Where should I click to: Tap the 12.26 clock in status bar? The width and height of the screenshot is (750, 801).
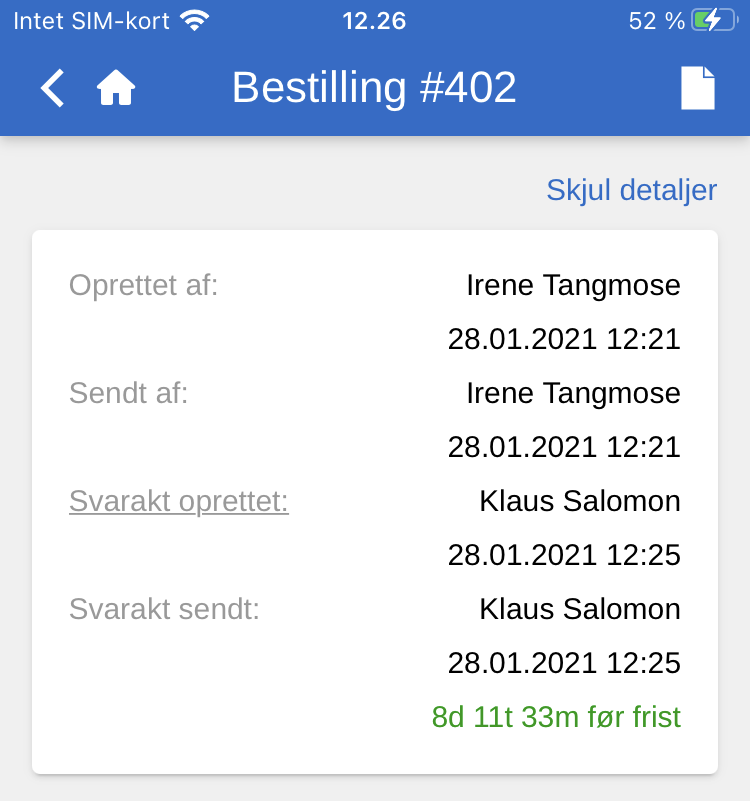pos(374,21)
